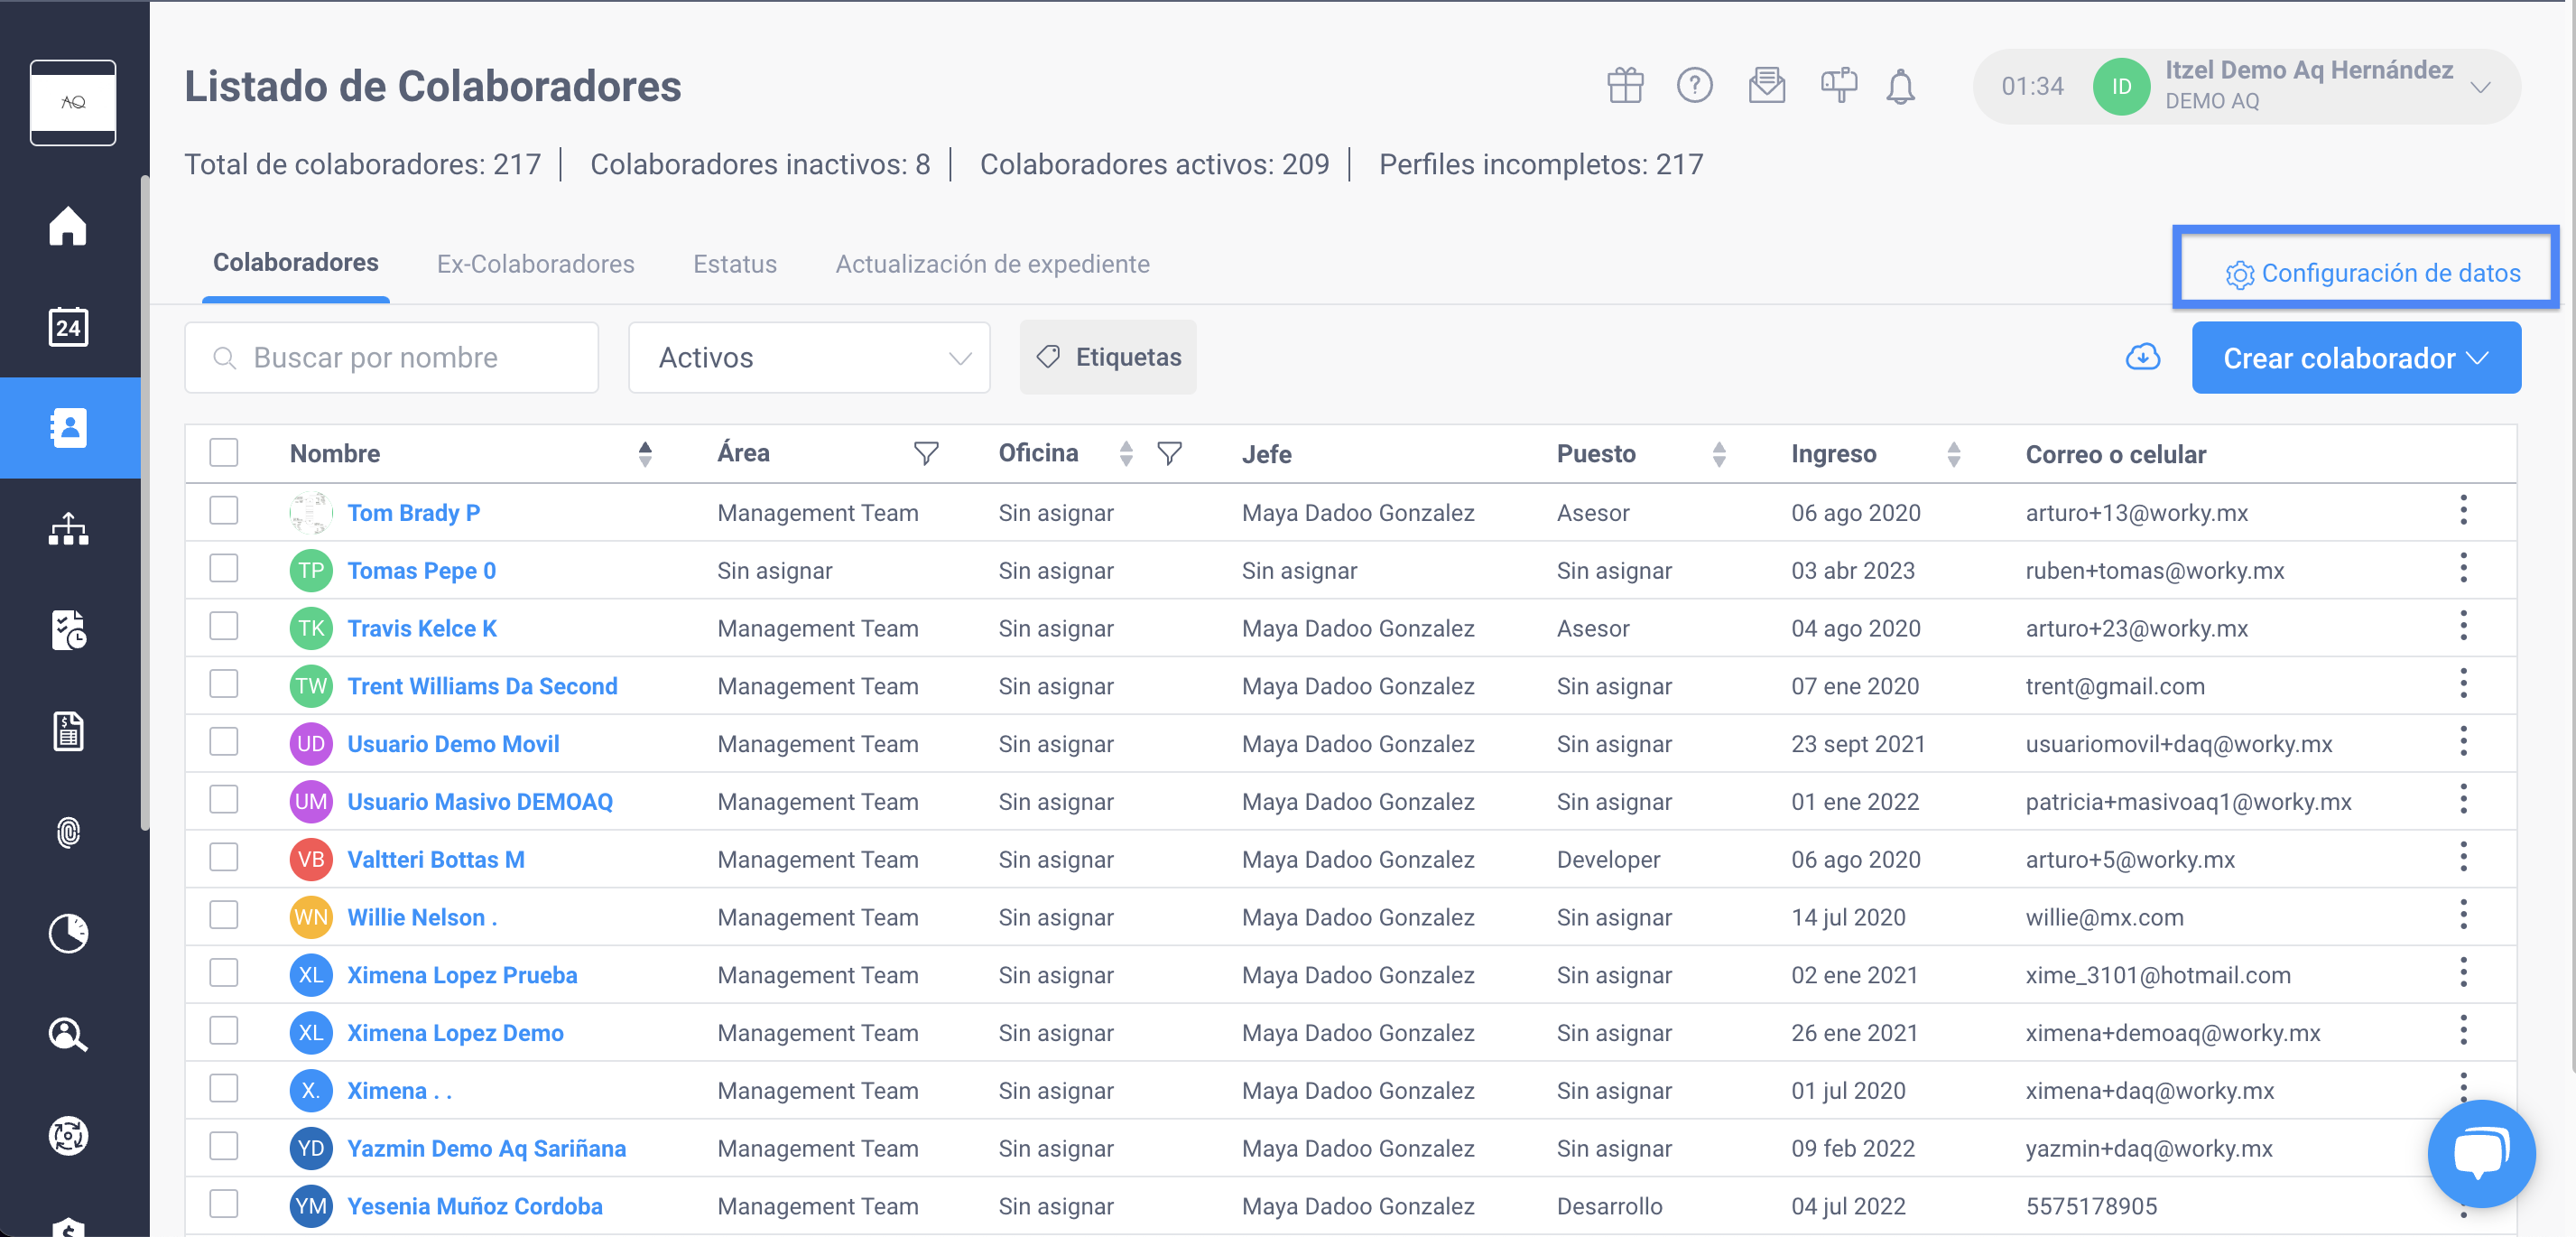Open the organization chart sidebar icon

tap(68, 529)
